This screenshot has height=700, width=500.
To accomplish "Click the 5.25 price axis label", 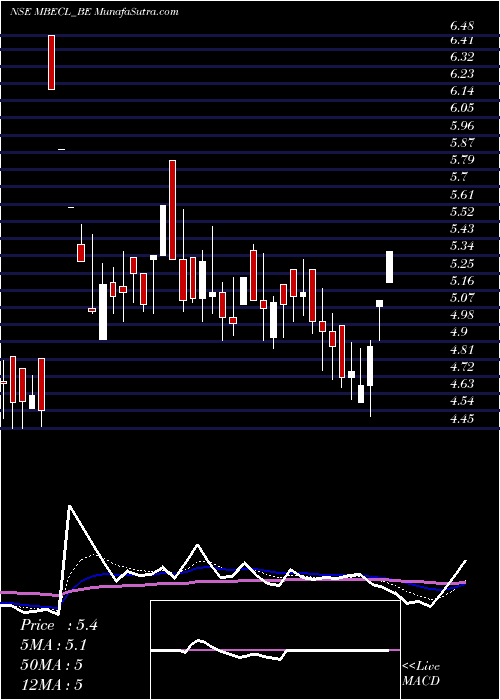I will point(462,263).
